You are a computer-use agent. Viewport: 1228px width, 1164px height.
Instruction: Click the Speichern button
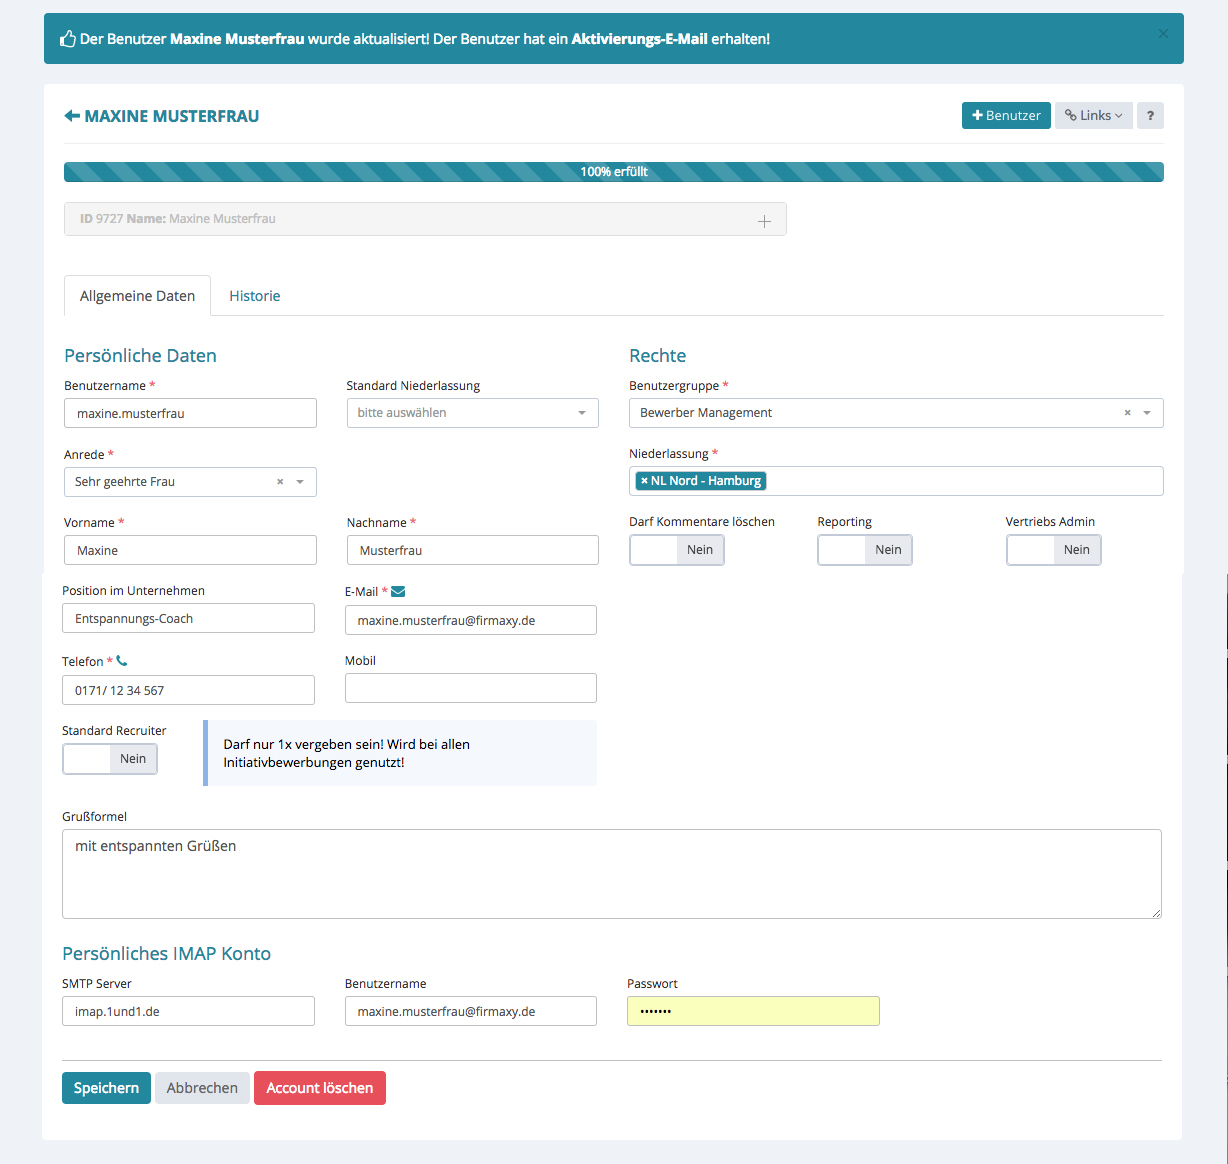[x=106, y=1088]
